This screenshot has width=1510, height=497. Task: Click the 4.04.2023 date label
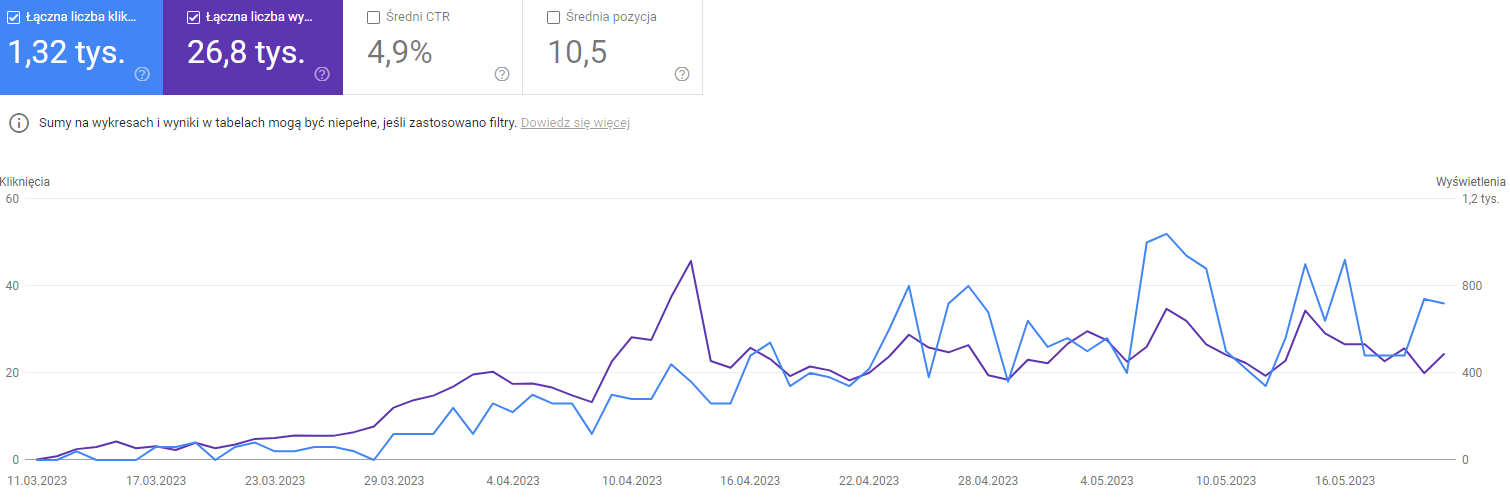[513, 480]
